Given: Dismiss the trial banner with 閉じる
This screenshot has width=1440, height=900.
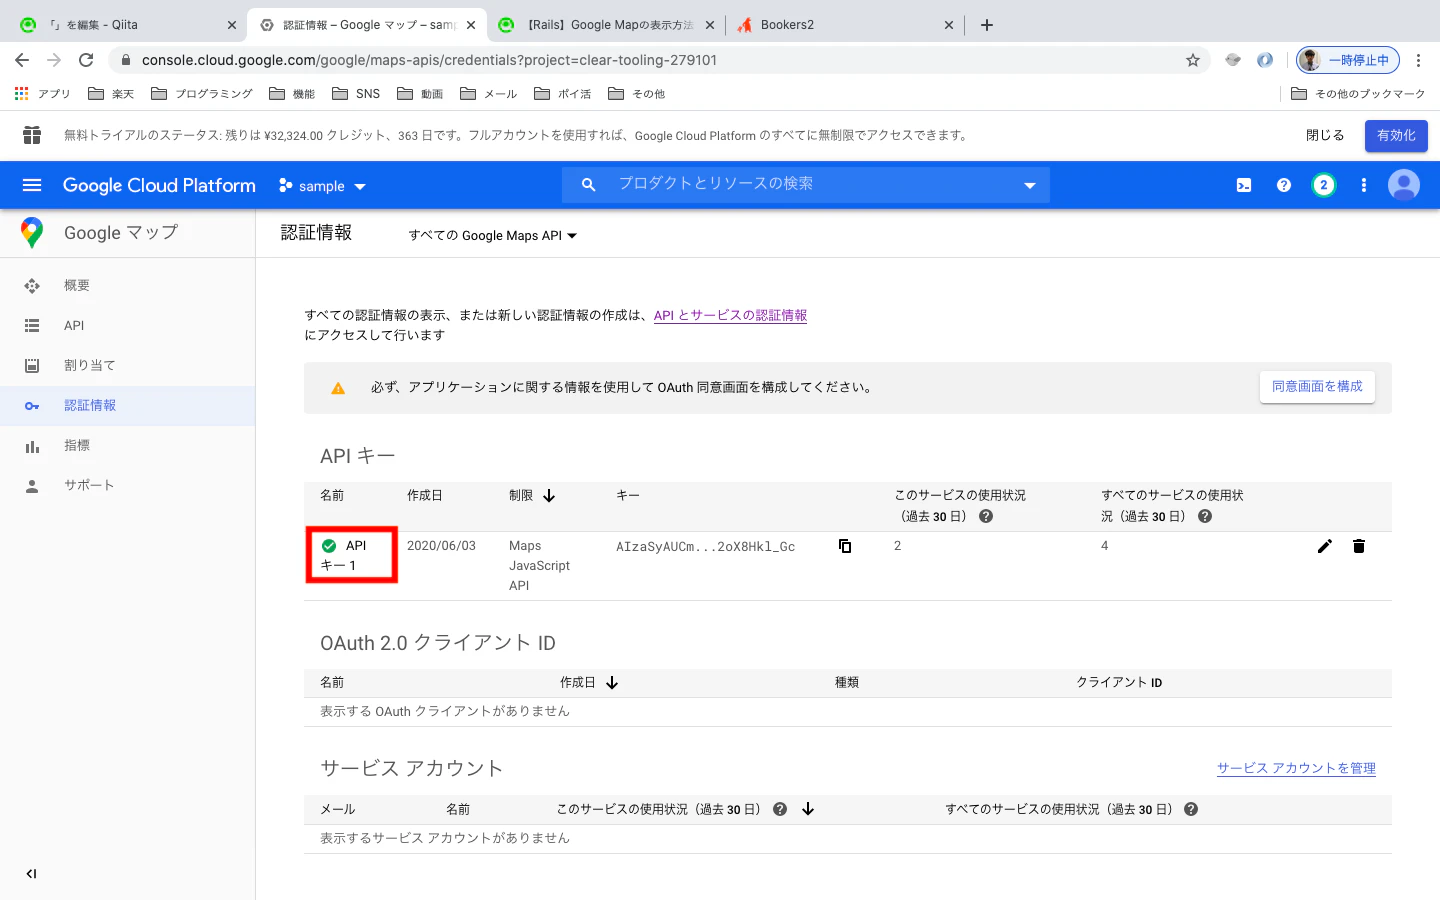Looking at the screenshot, I should [1325, 135].
